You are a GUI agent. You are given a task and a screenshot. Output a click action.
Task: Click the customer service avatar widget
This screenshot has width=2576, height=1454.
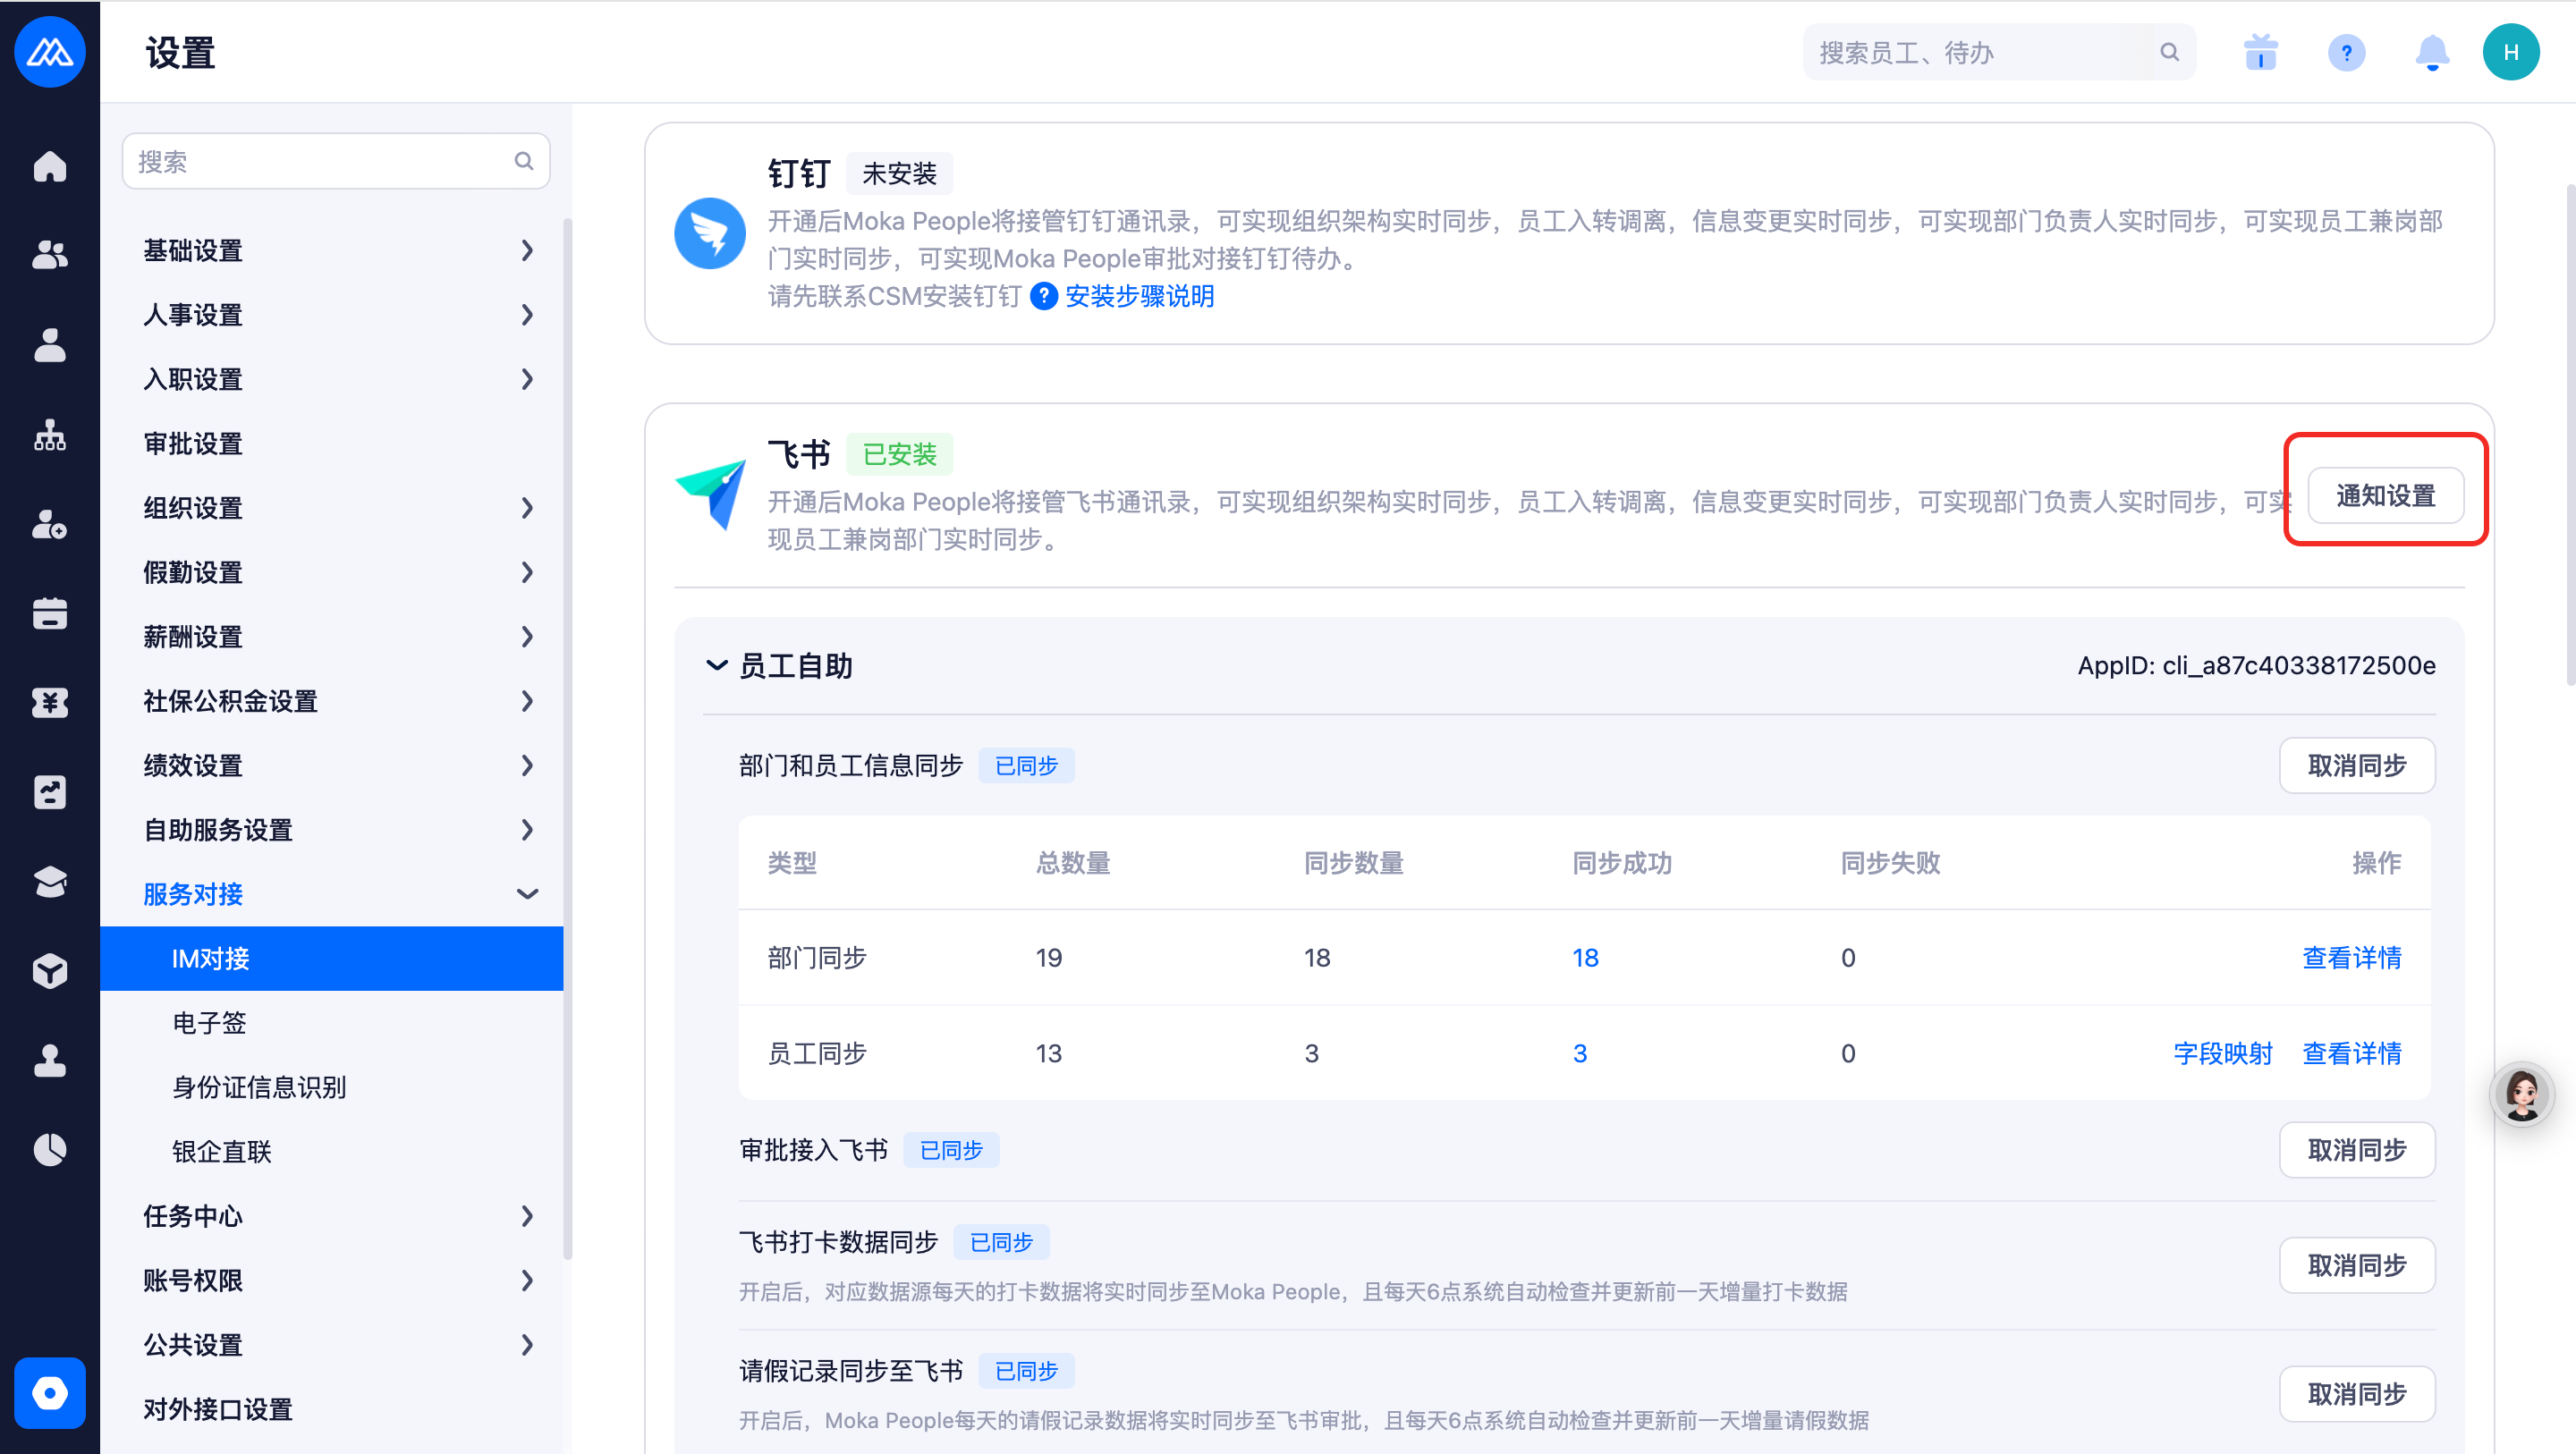pos(2521,1094)
